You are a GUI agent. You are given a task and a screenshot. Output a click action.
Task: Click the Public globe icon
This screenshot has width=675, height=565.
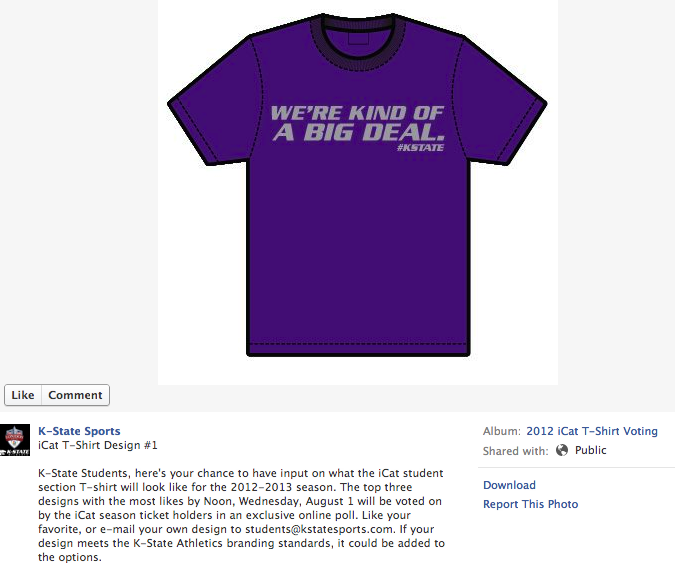(562, 450)
